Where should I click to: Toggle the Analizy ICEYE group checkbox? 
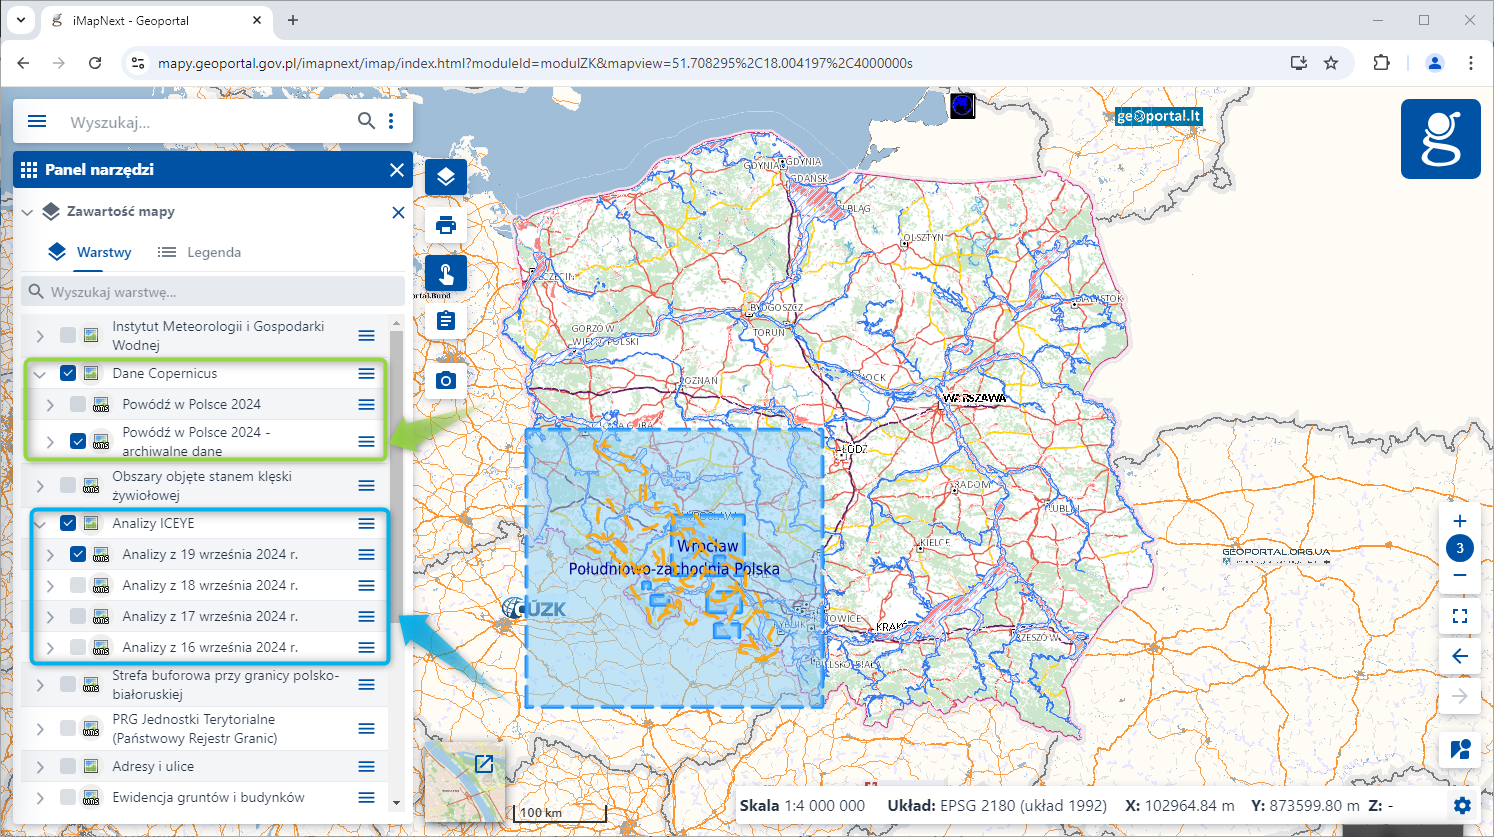68,523
